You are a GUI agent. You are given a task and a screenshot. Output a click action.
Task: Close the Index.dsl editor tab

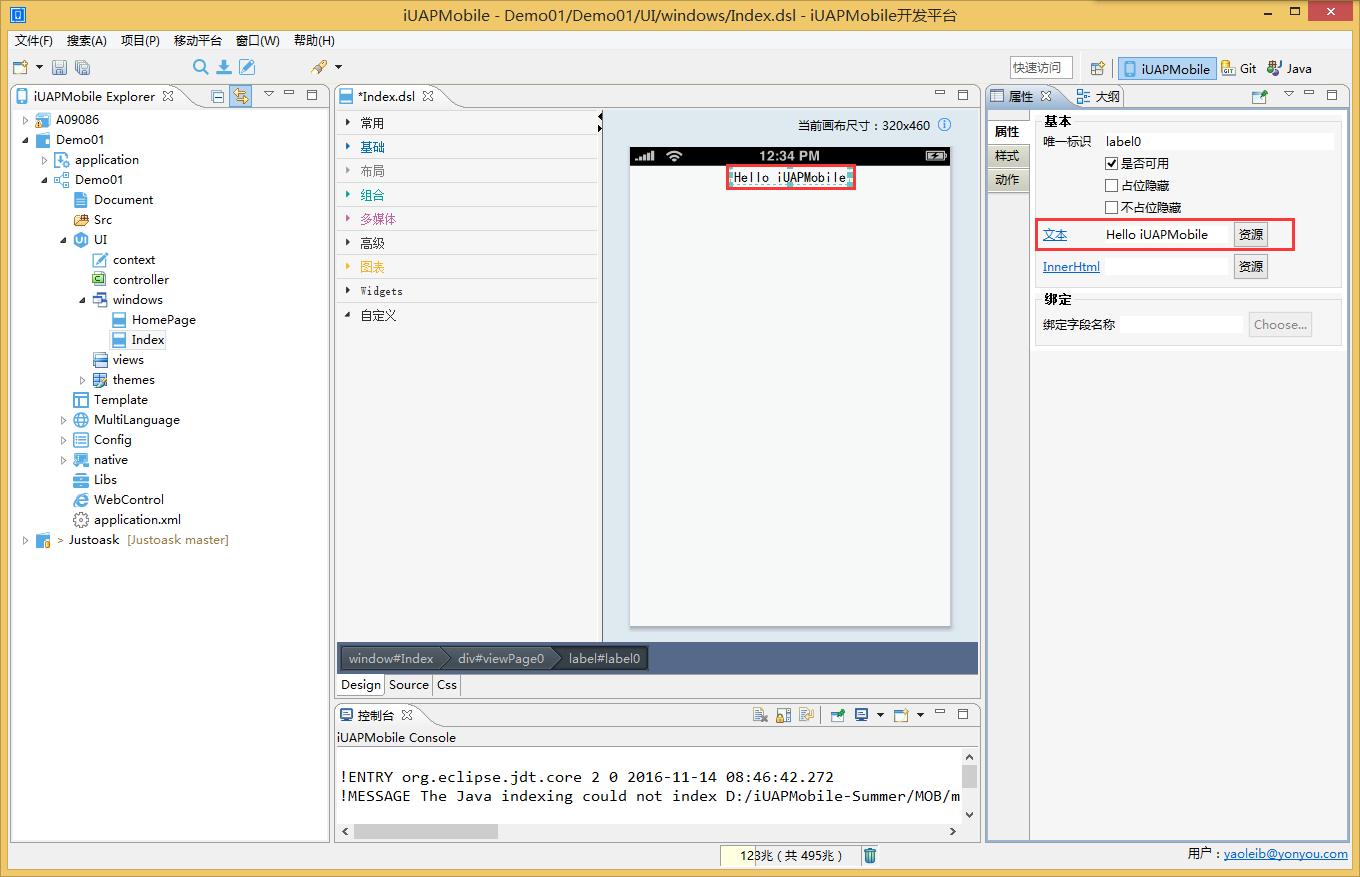tap(428, 96)
